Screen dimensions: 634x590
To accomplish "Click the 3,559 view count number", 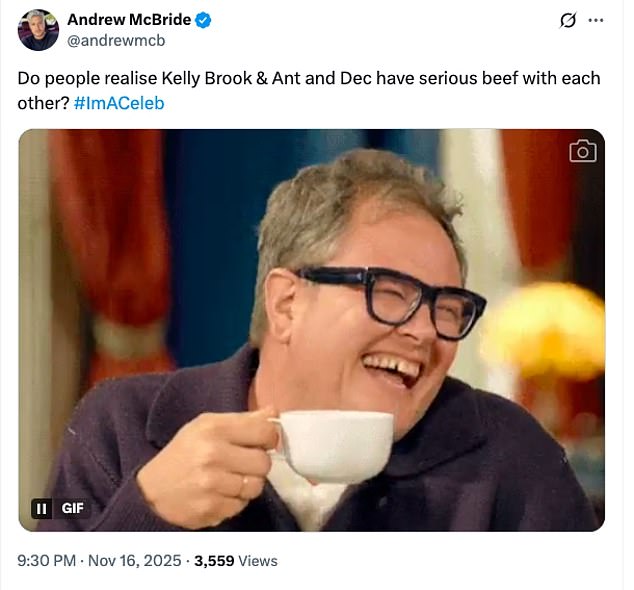I will click(x=214, y=561).
